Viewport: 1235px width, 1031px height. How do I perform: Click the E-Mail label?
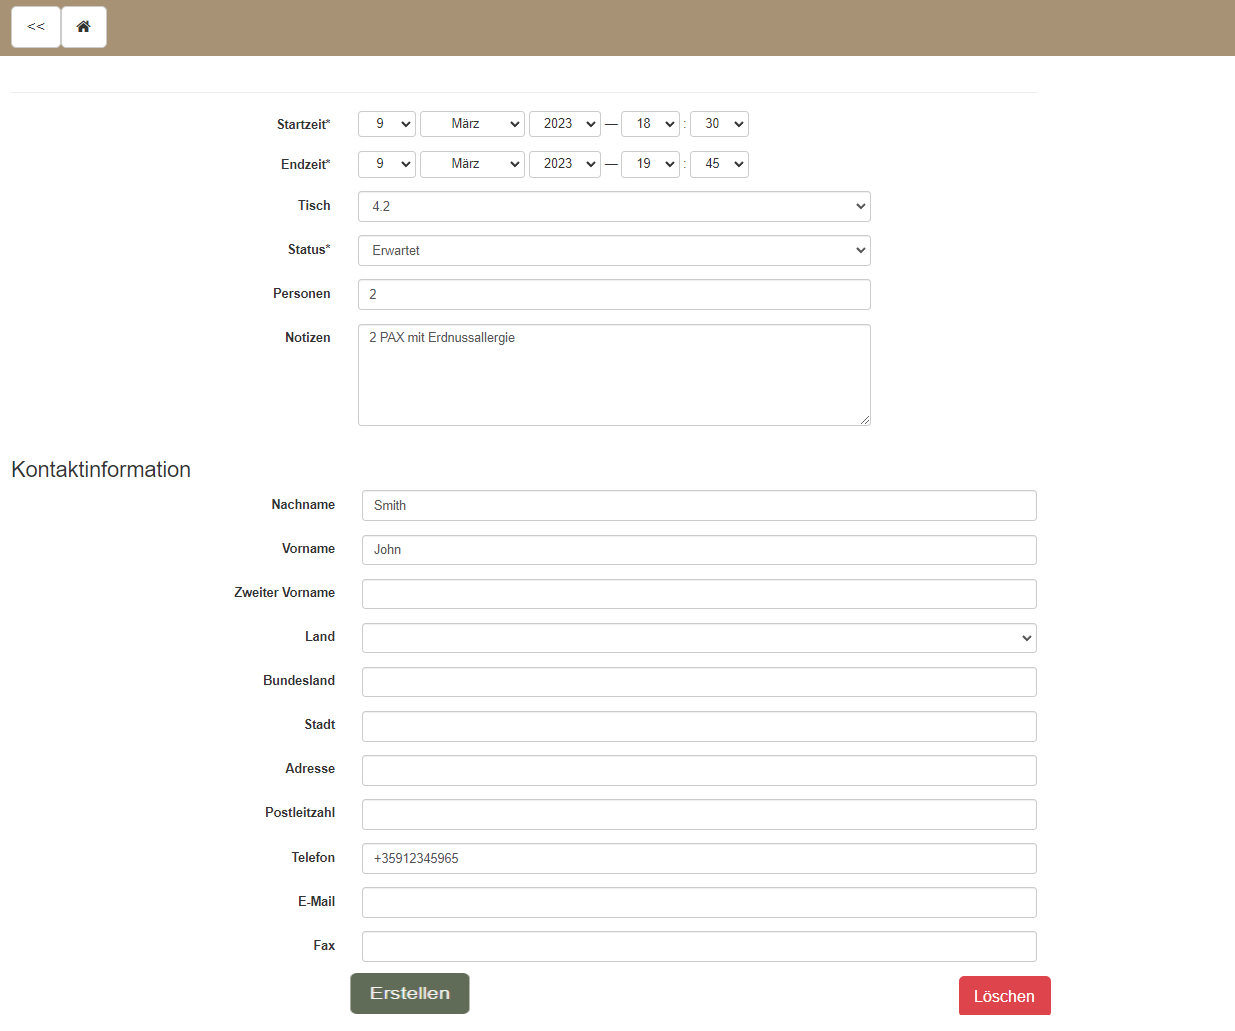click(x=316, y=901)
